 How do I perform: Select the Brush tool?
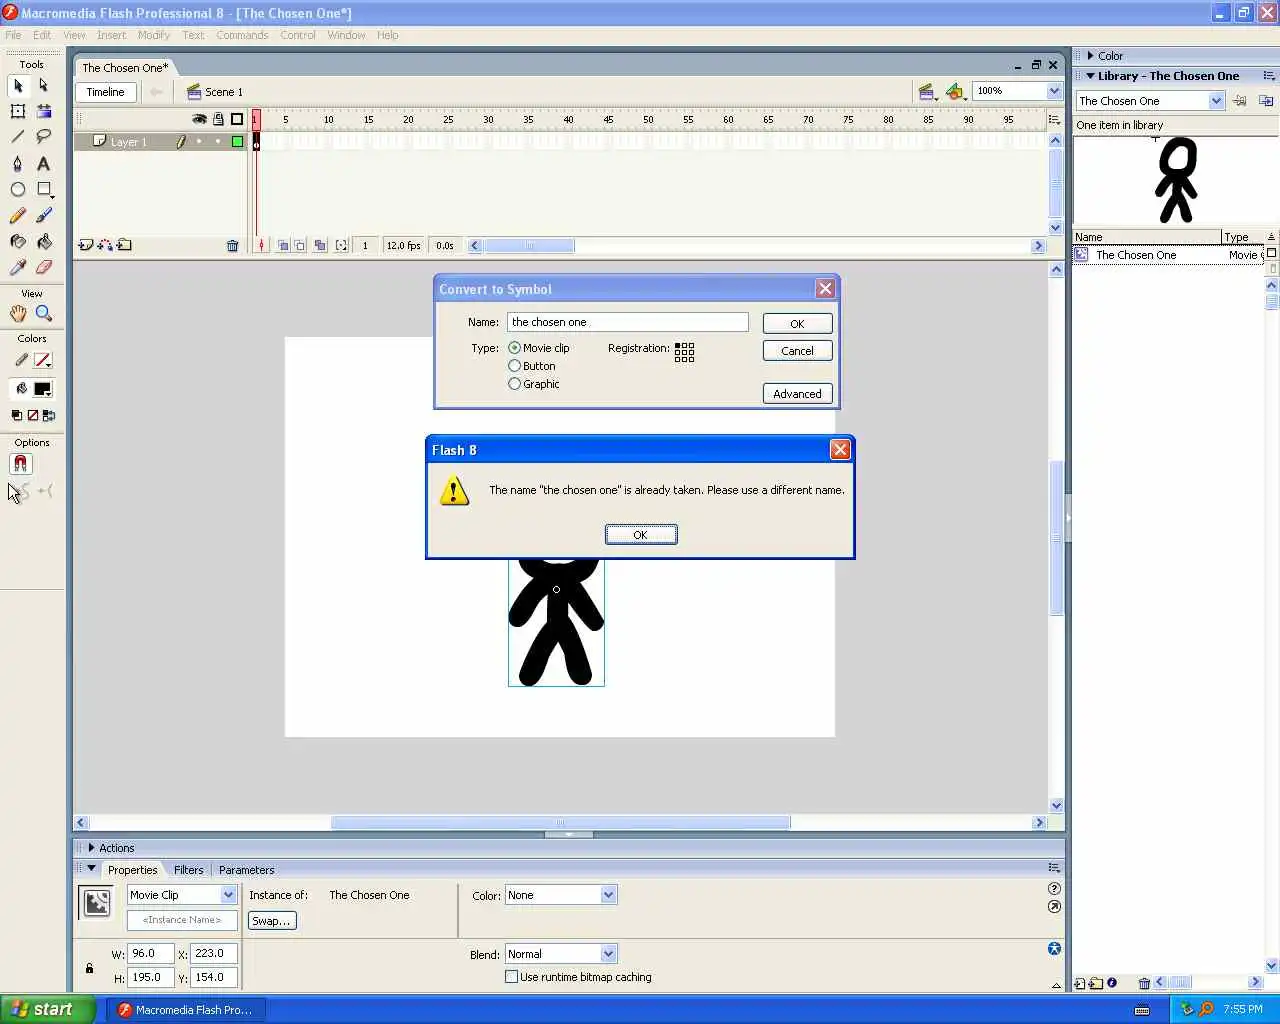point(43,215)
